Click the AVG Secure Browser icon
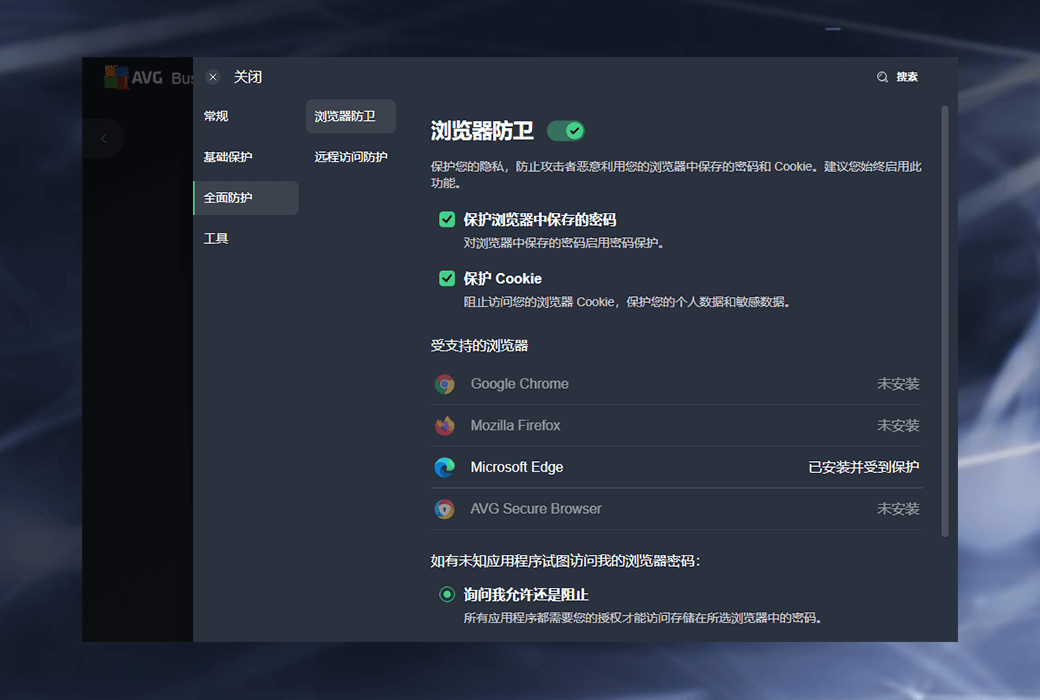Viewport: 1040px width, 700px height. point(445,509)
